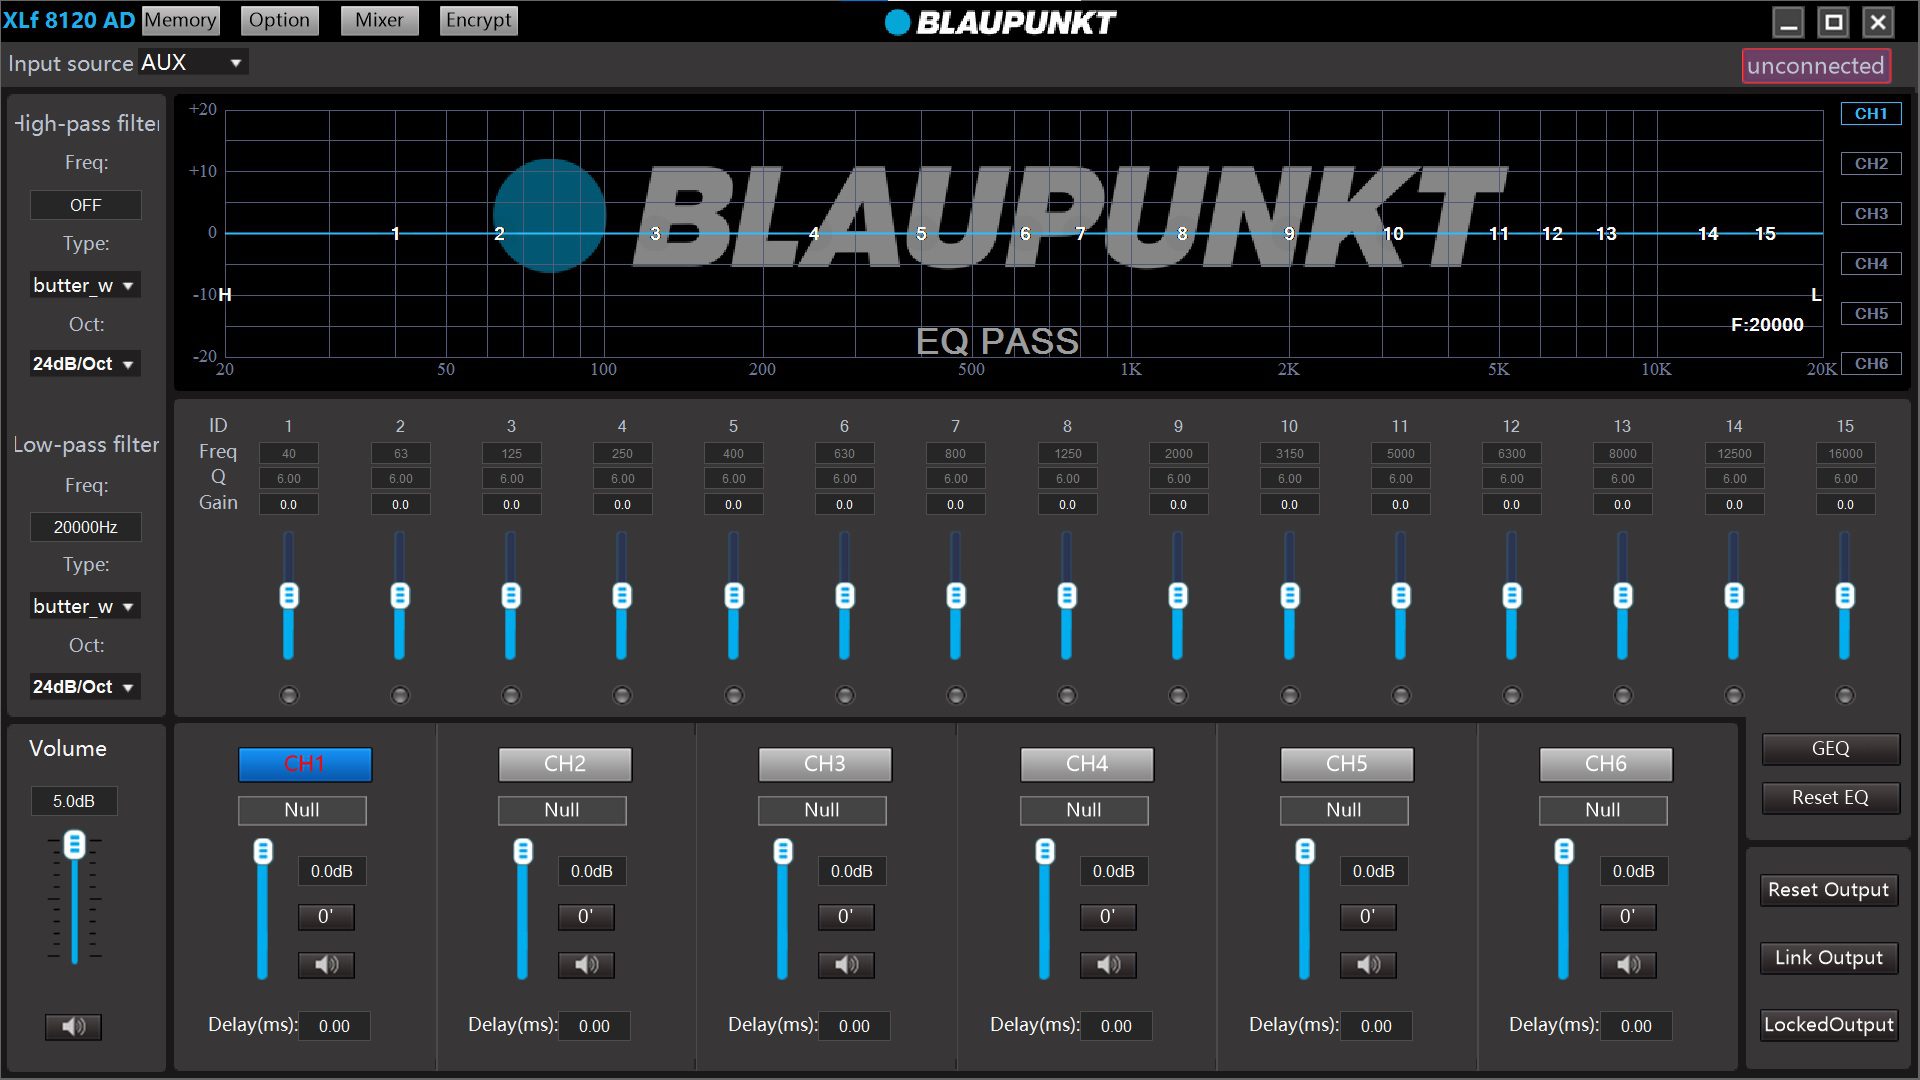Click master volume 5.0dB value field
This screenshot has width=1920, height=1080.
click(x=74, y=801)
